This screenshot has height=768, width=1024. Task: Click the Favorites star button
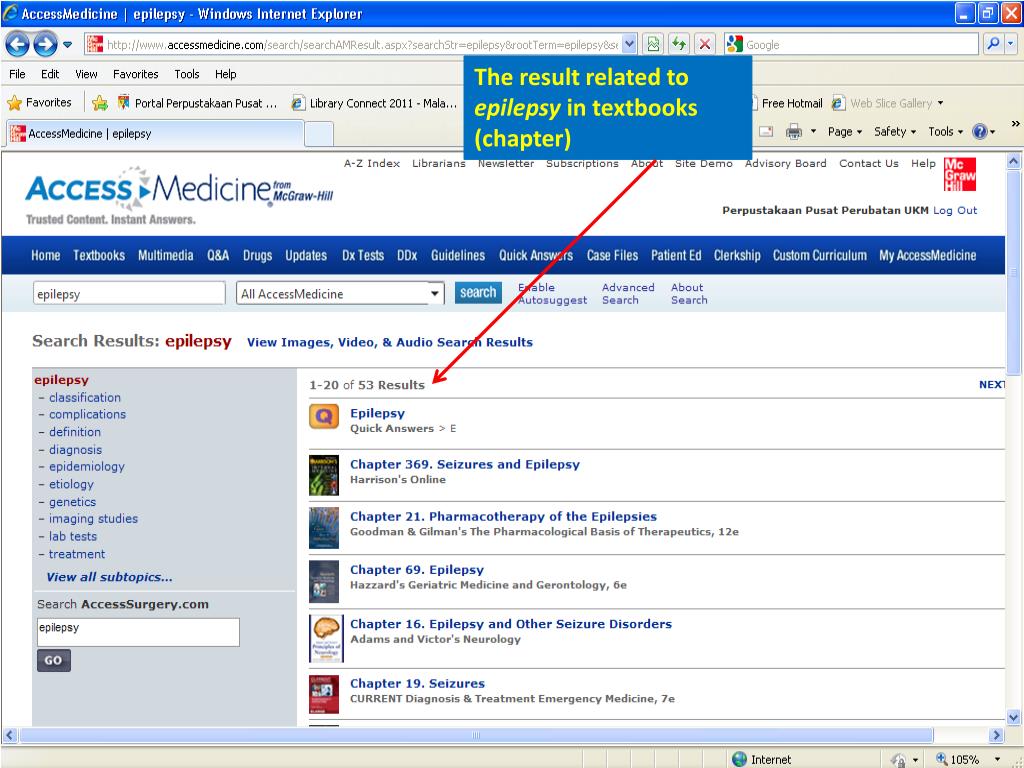(39, 103)
